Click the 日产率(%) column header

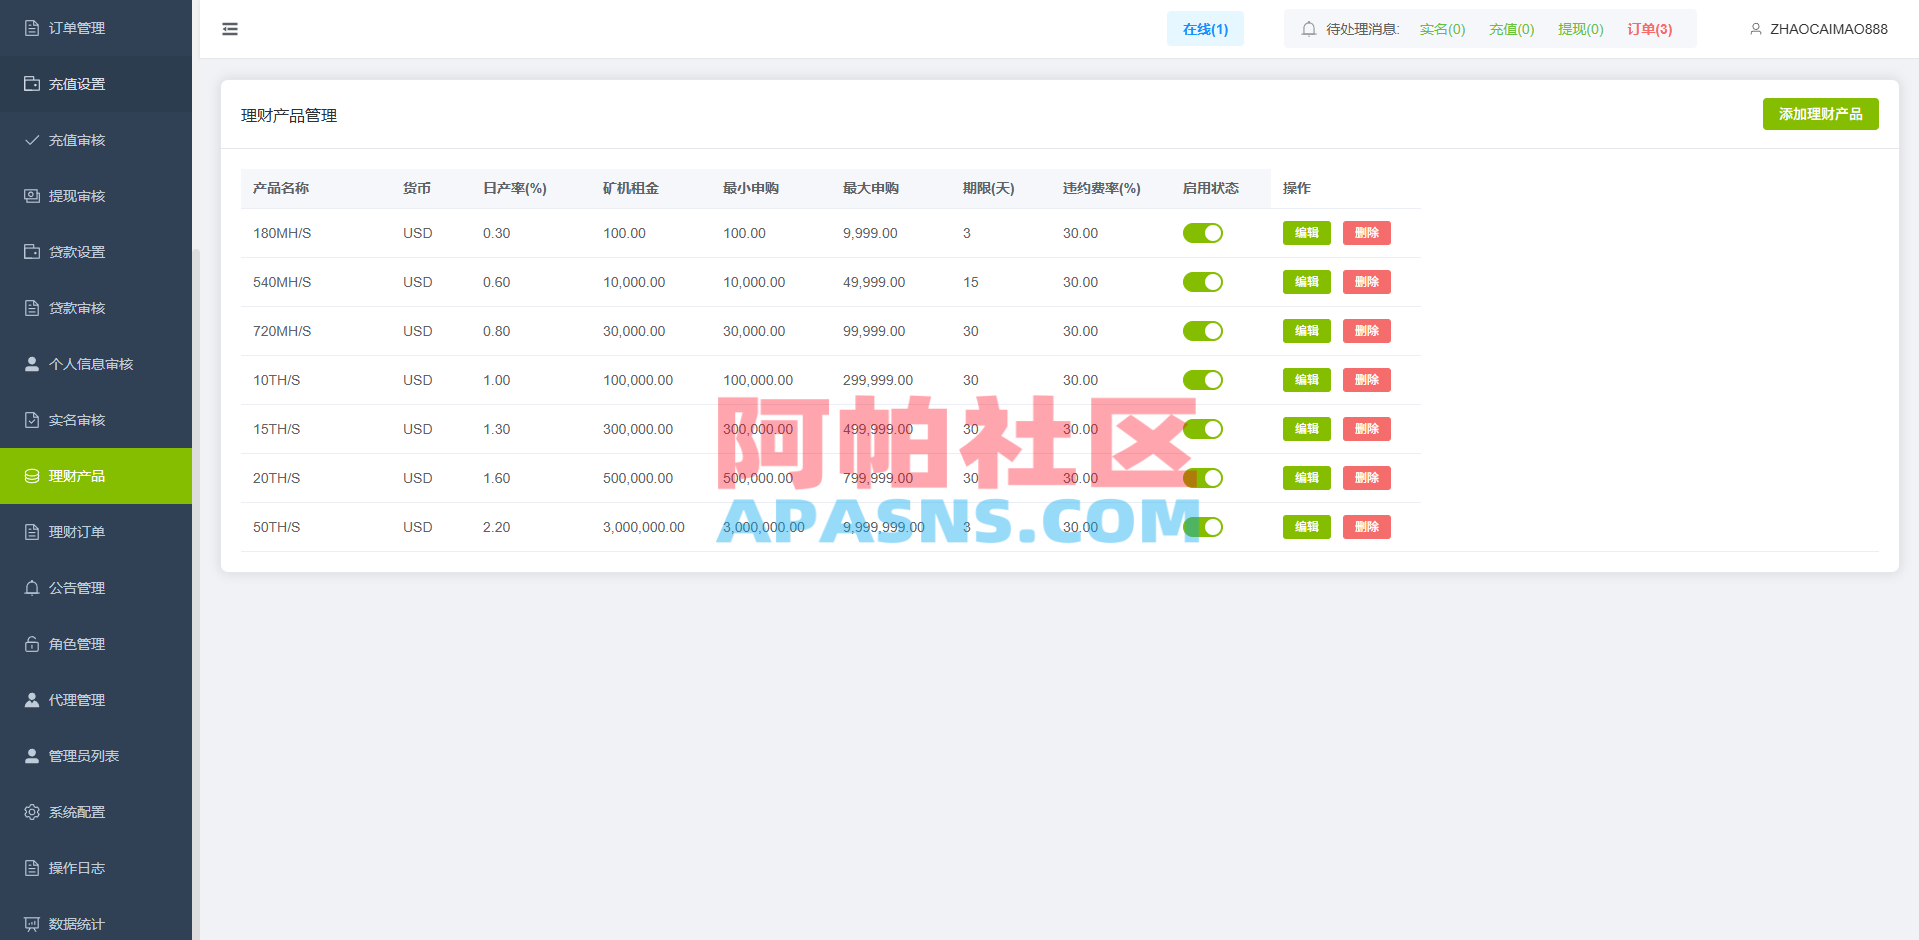point(514,188)
